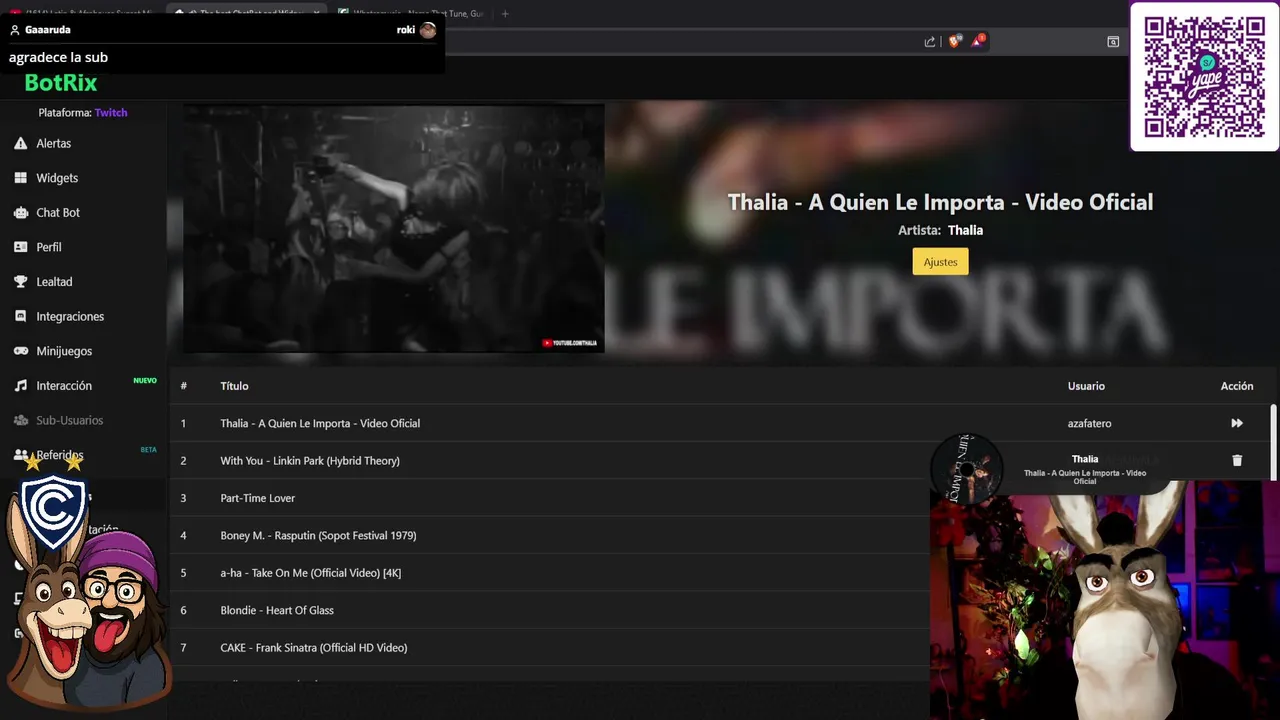Click the Usuario column header
The width and height of the screenshot is (1280, 720).
(x=1086, y=386)
